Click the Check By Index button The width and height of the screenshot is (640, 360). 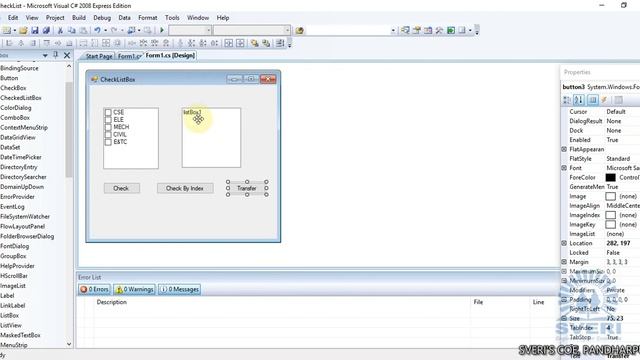click(185, 188)
